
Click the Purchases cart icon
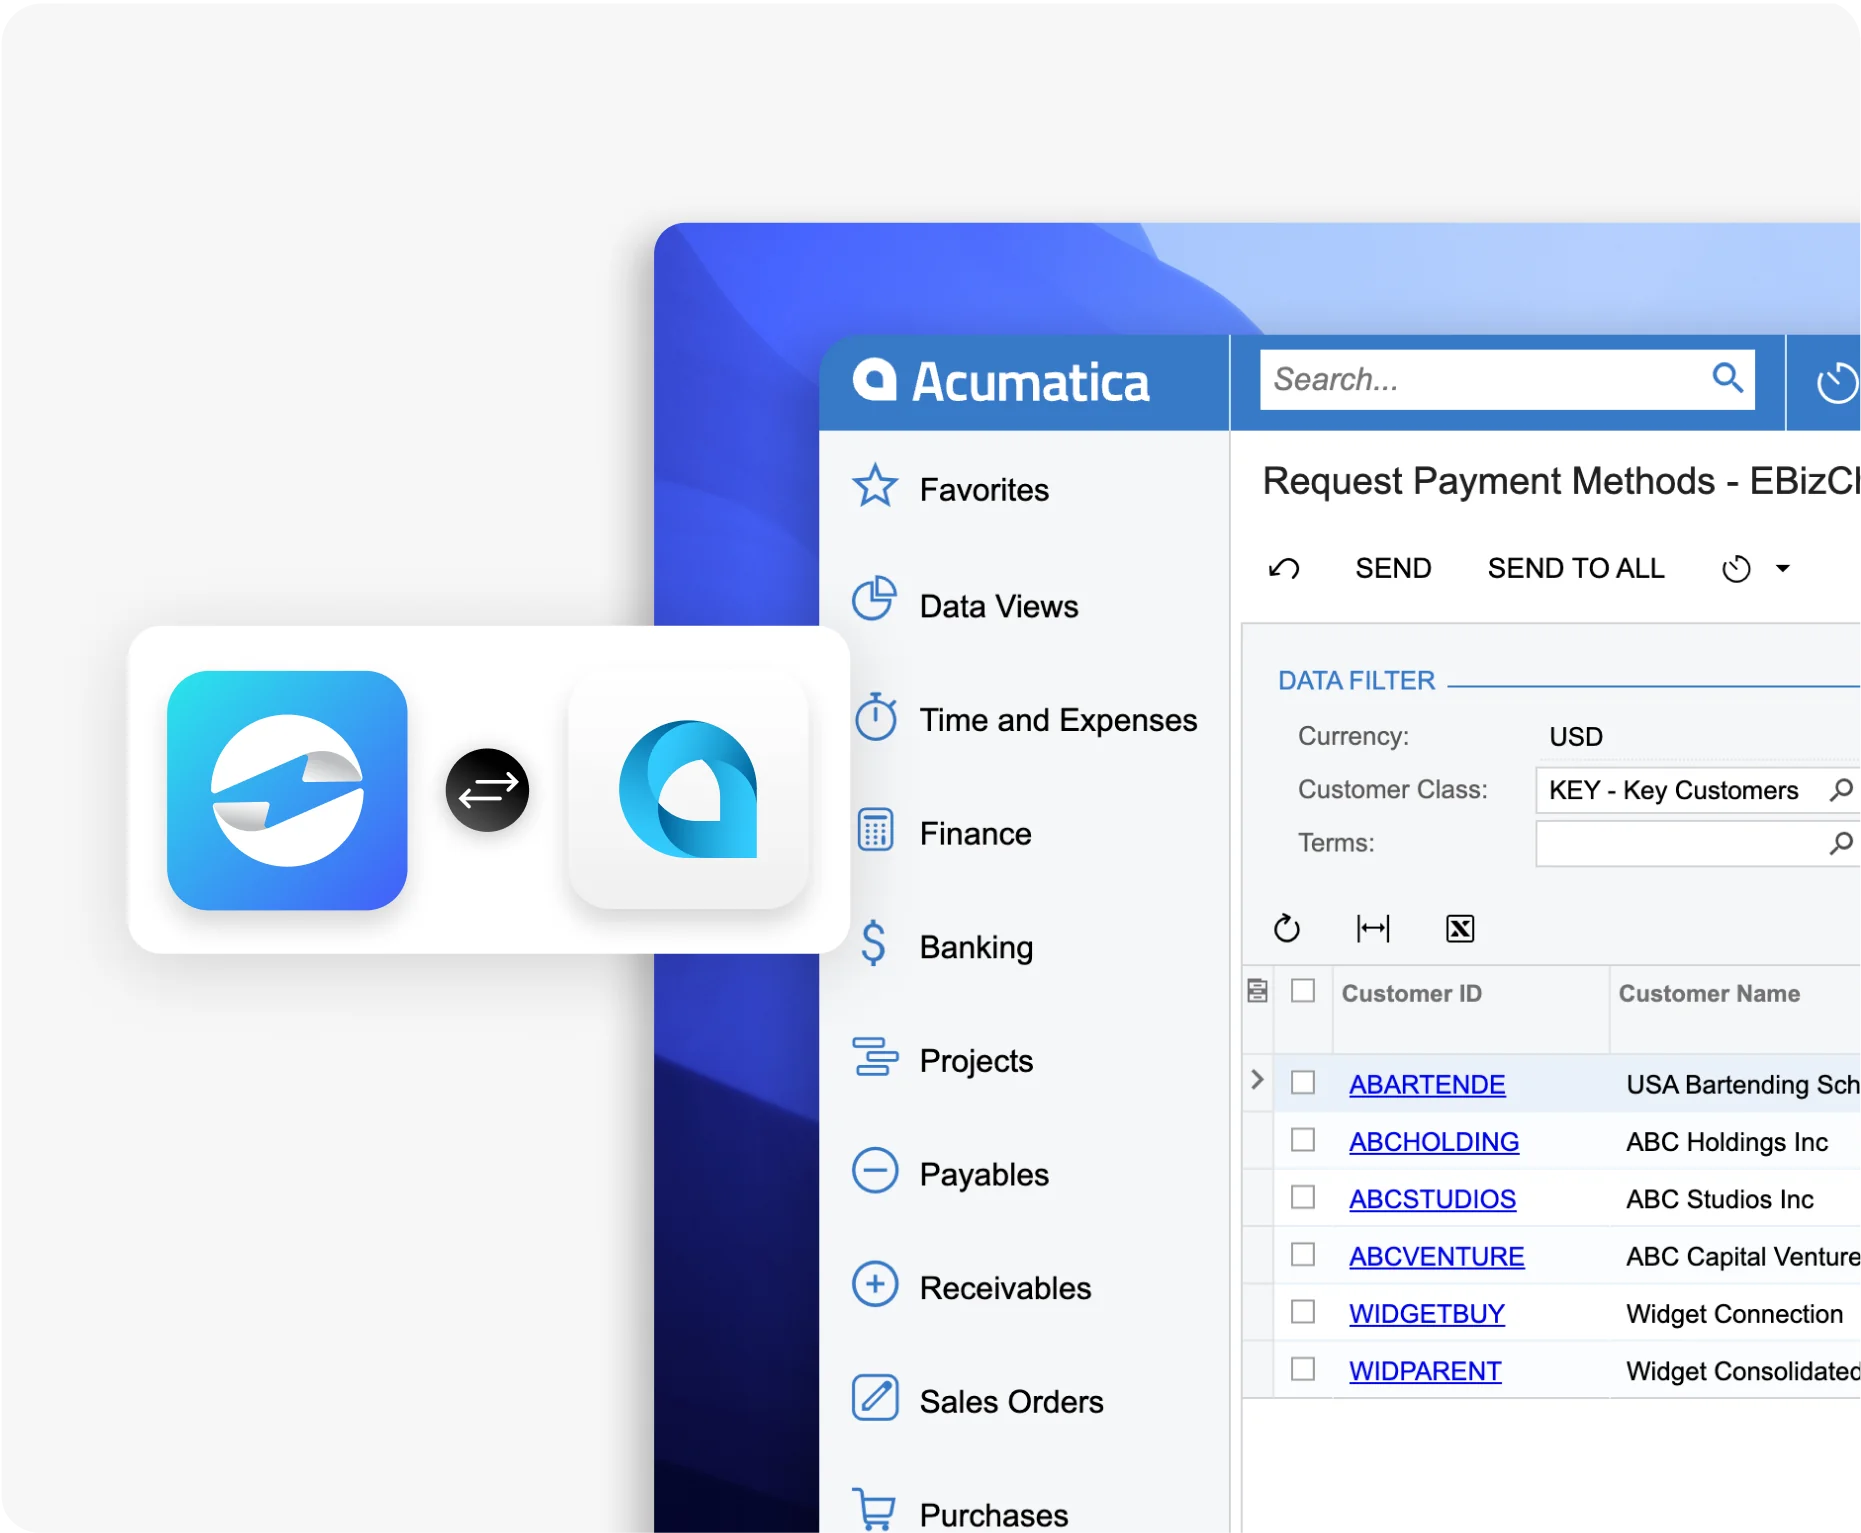874,1509
